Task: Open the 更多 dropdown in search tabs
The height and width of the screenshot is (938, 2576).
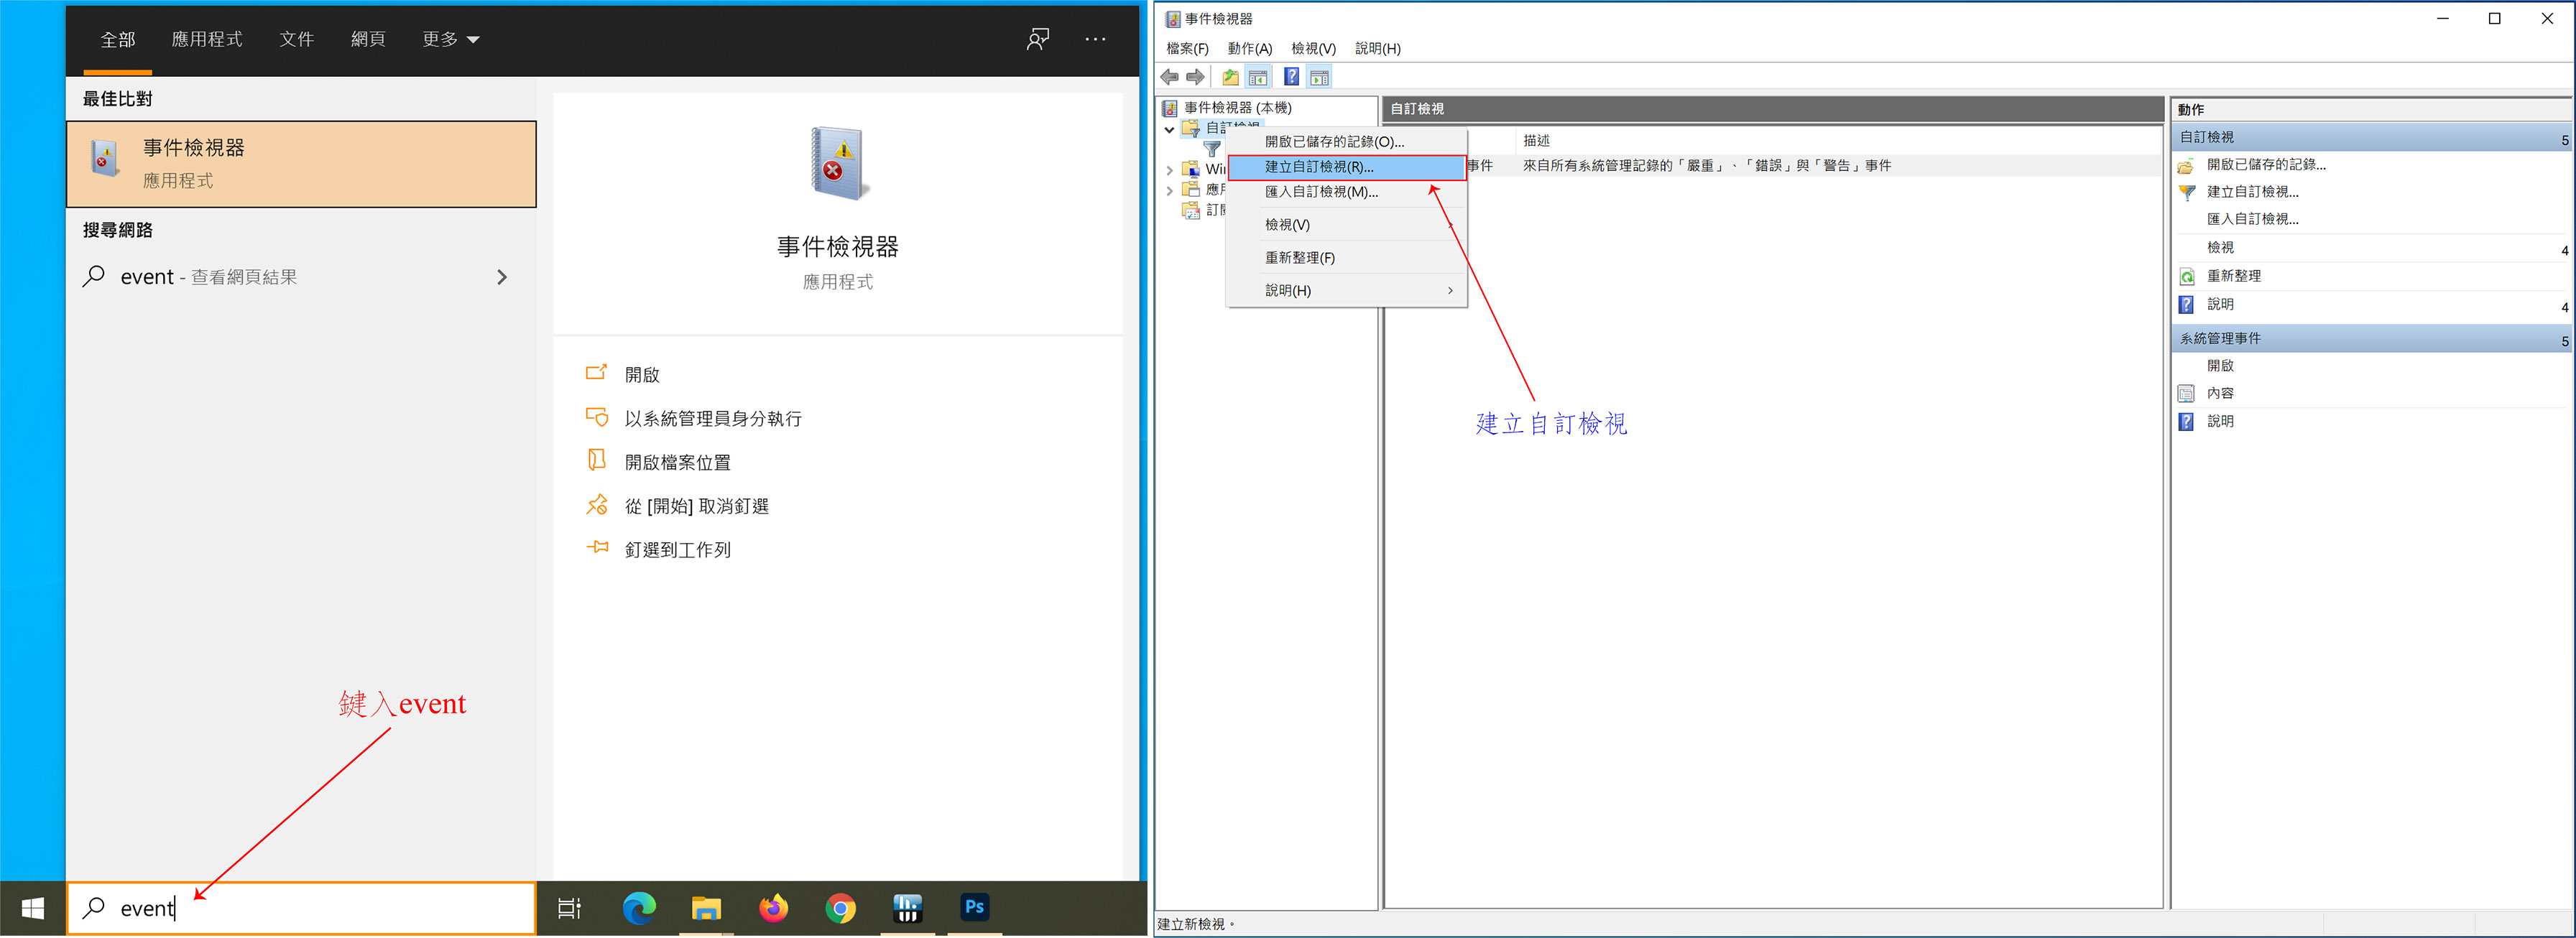Action: pos(451,39)
